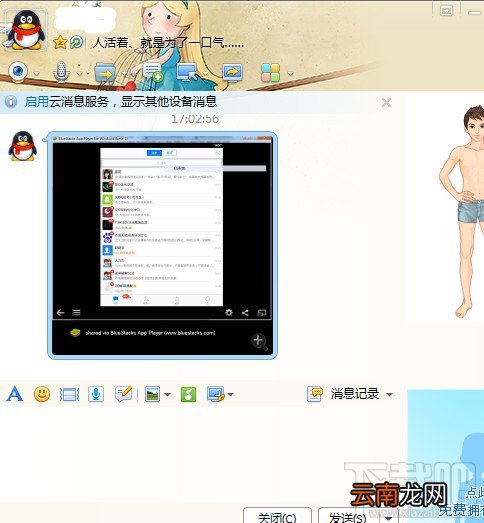
Task: Open the shared BlueStacks screenshot image
Action: [162, 245]
